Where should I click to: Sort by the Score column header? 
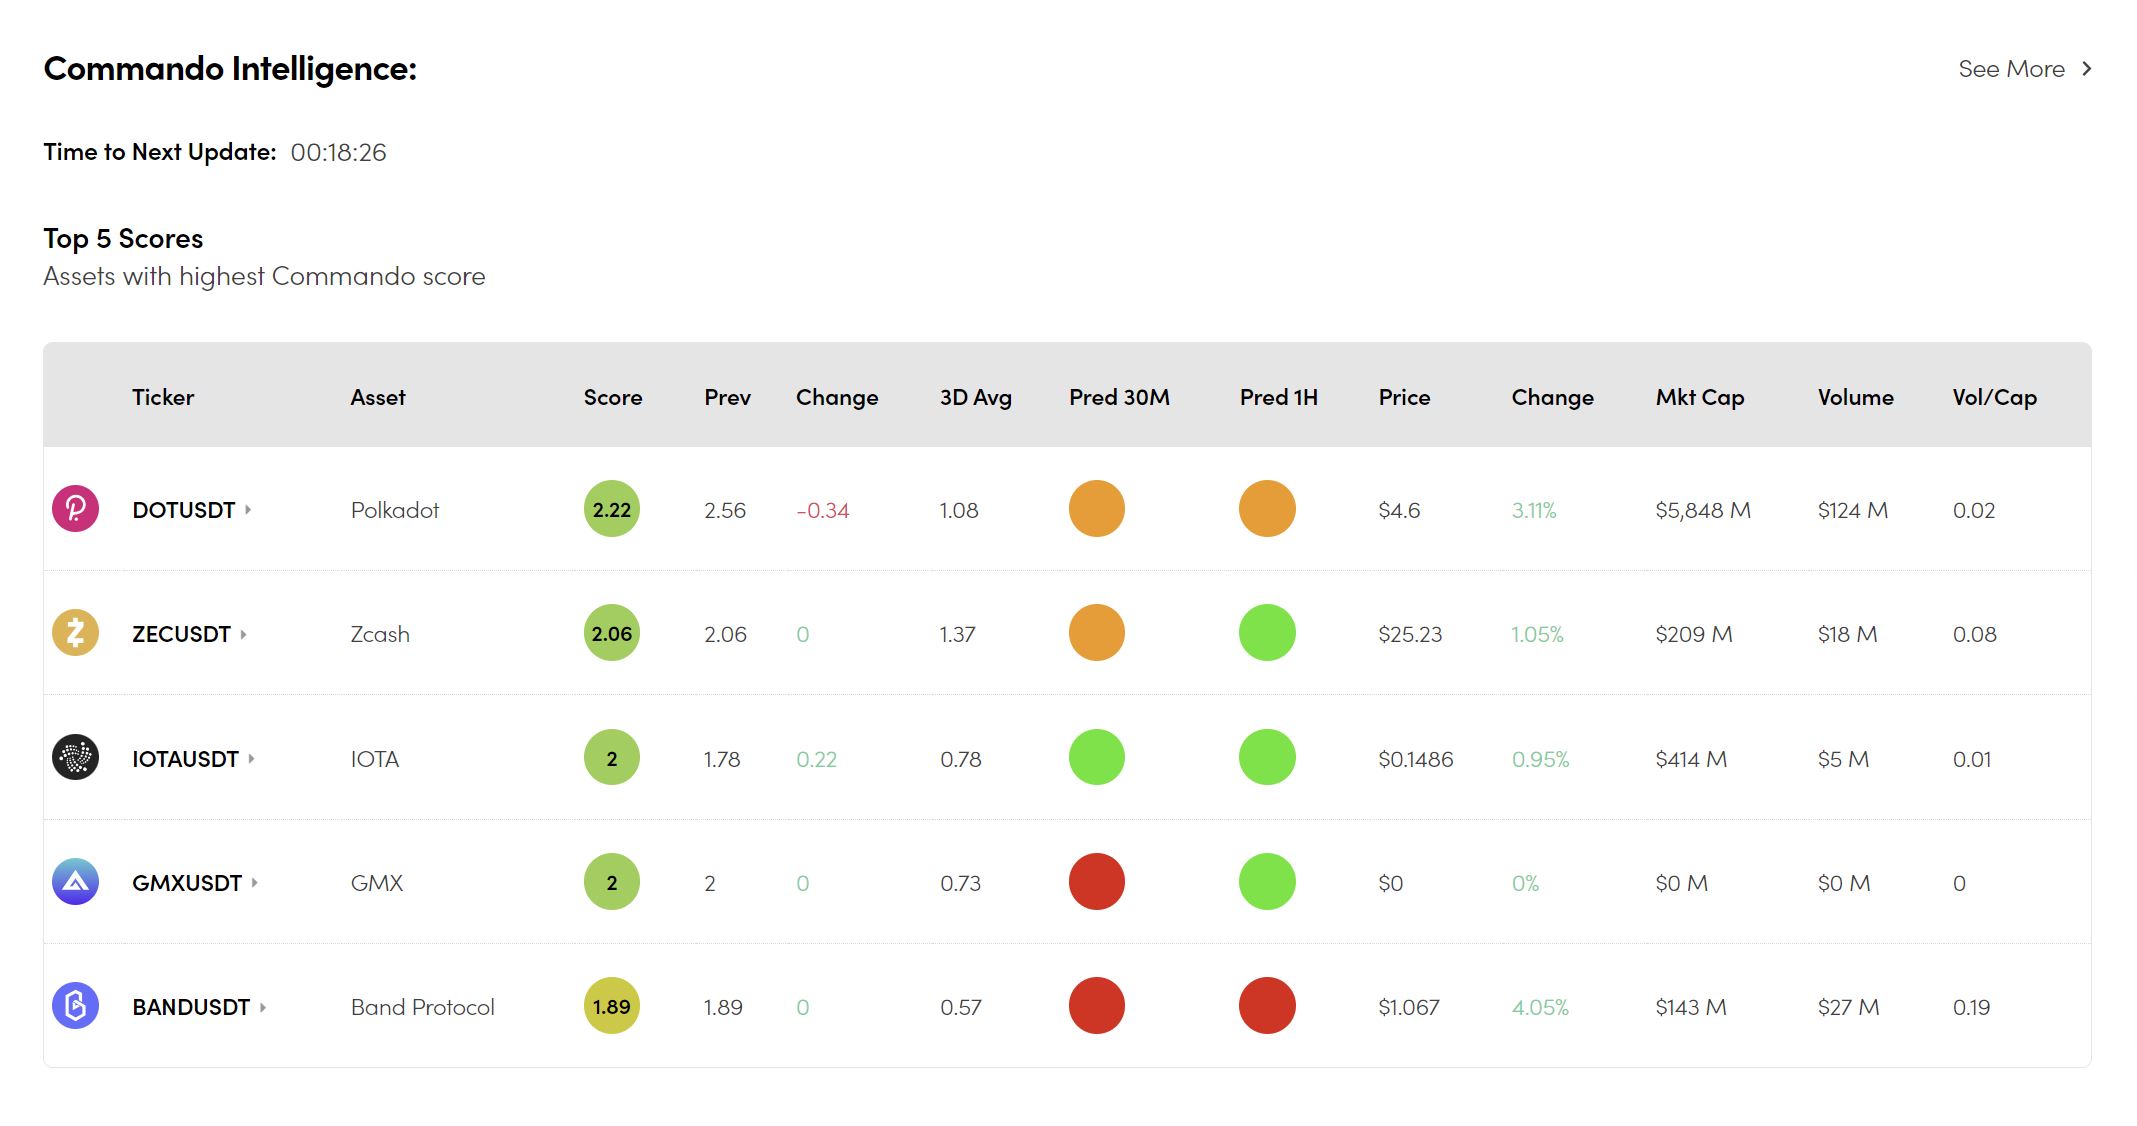coord(612,397)
